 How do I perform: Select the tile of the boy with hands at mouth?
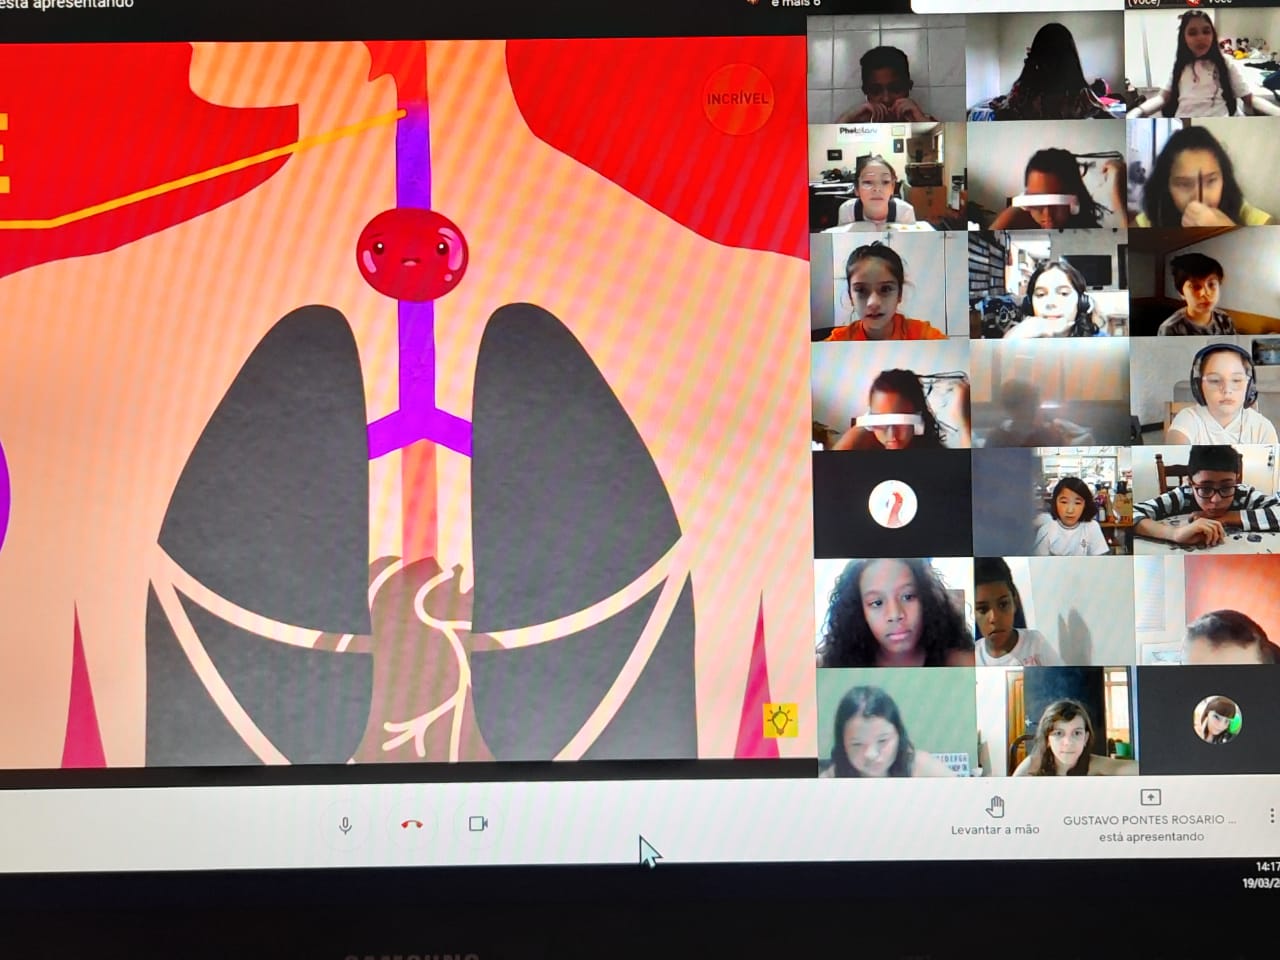pos(886,69)
